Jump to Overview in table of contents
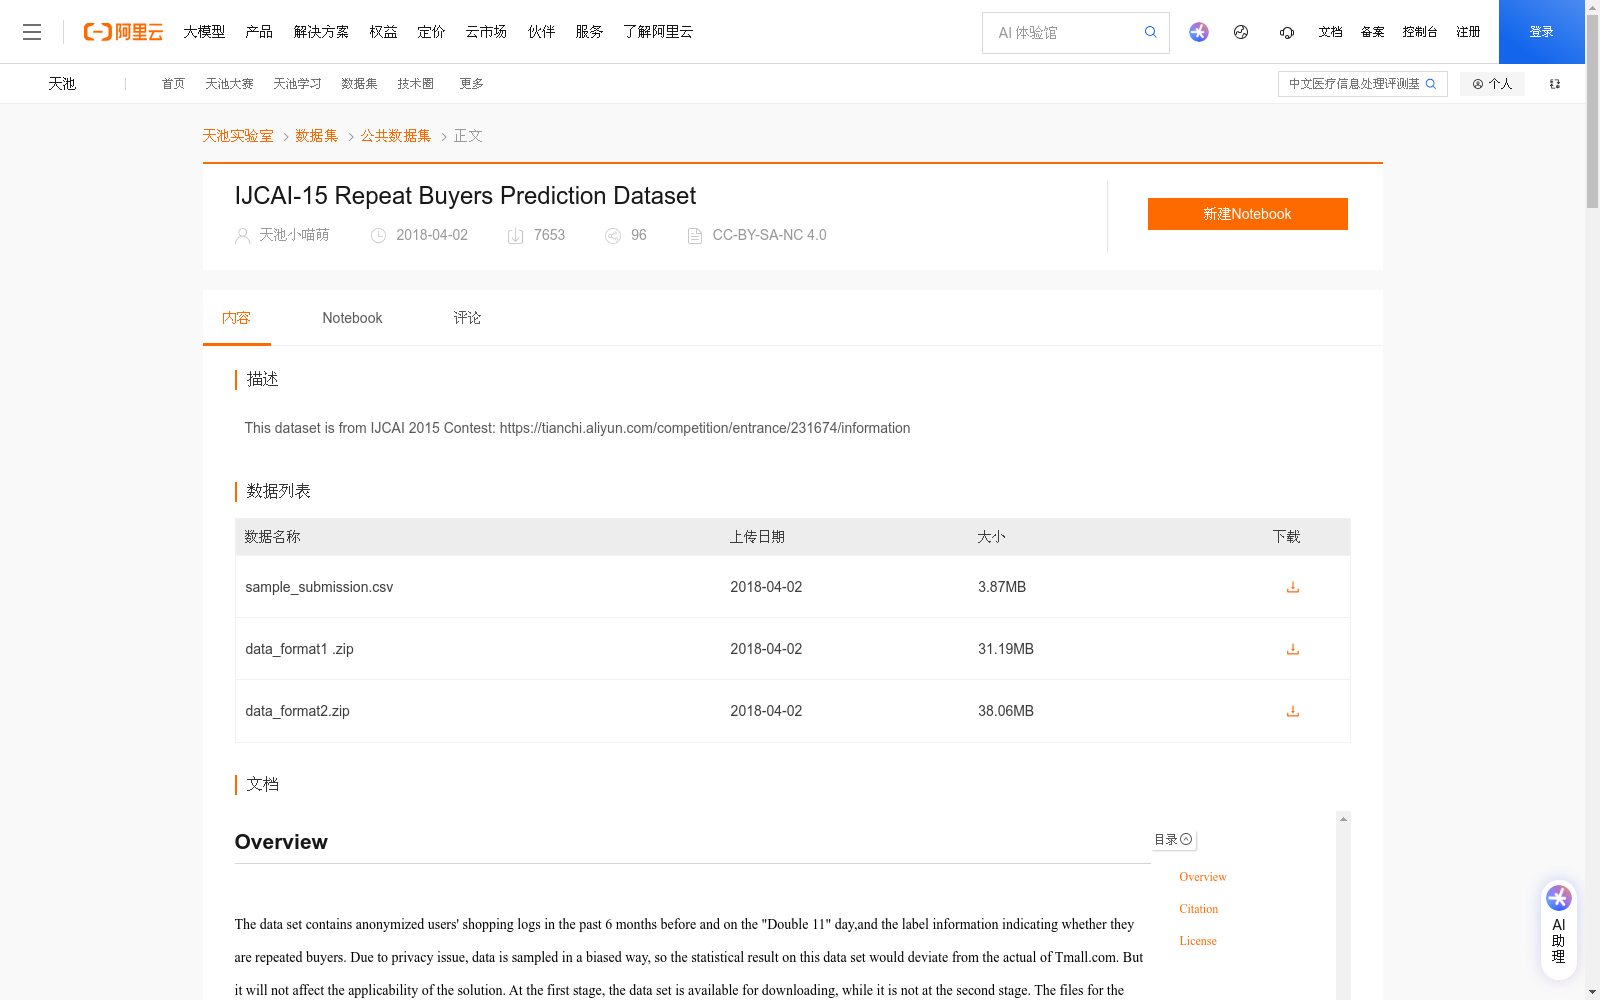Screen dimensions: 1600x1000 tap(1202, 877)
